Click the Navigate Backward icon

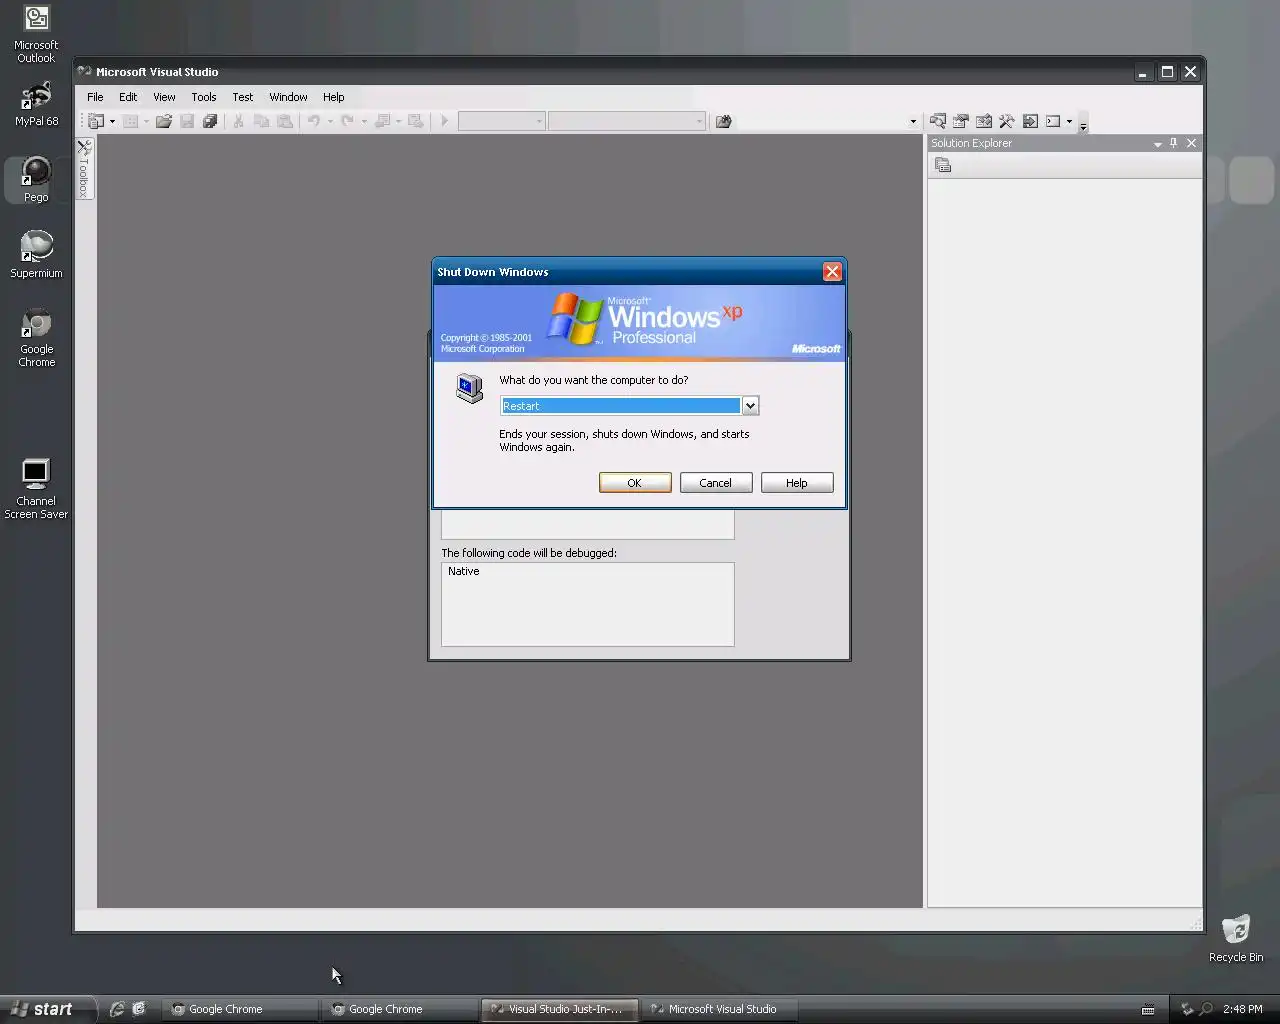coord(381,121)
